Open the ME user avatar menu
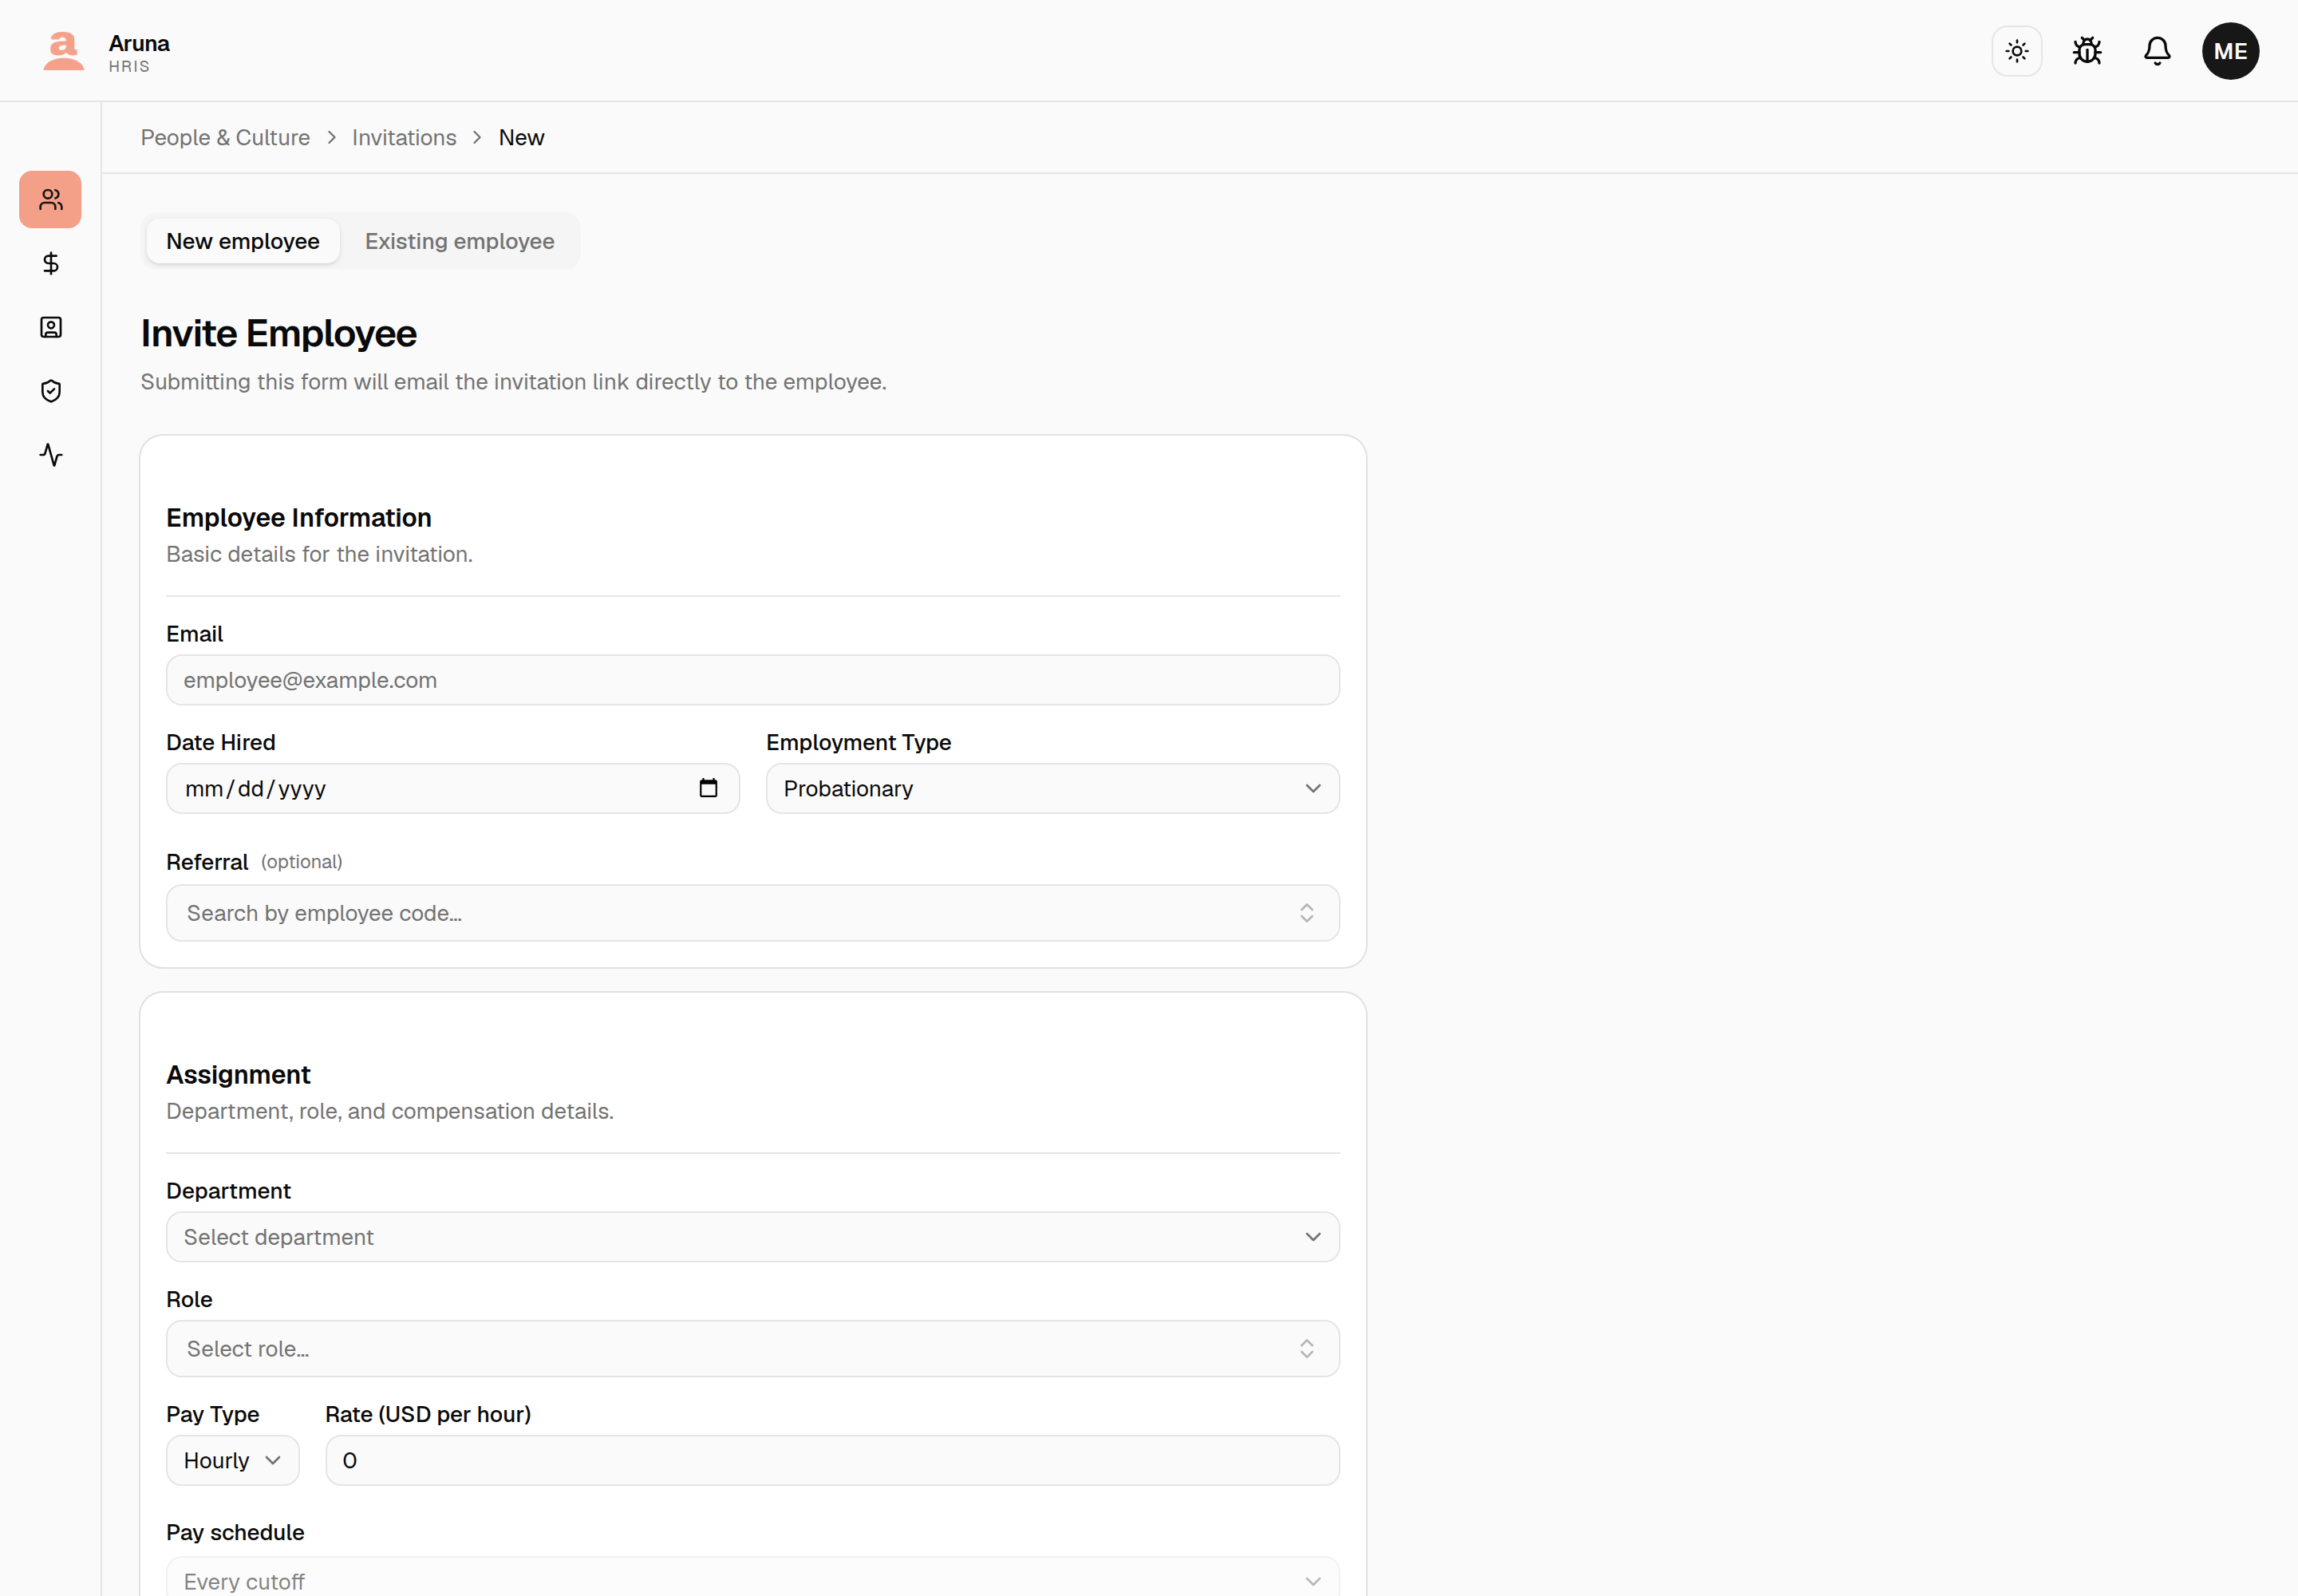The image size is (2298, 1596). pyautogui.click(x=2230, y=51)
